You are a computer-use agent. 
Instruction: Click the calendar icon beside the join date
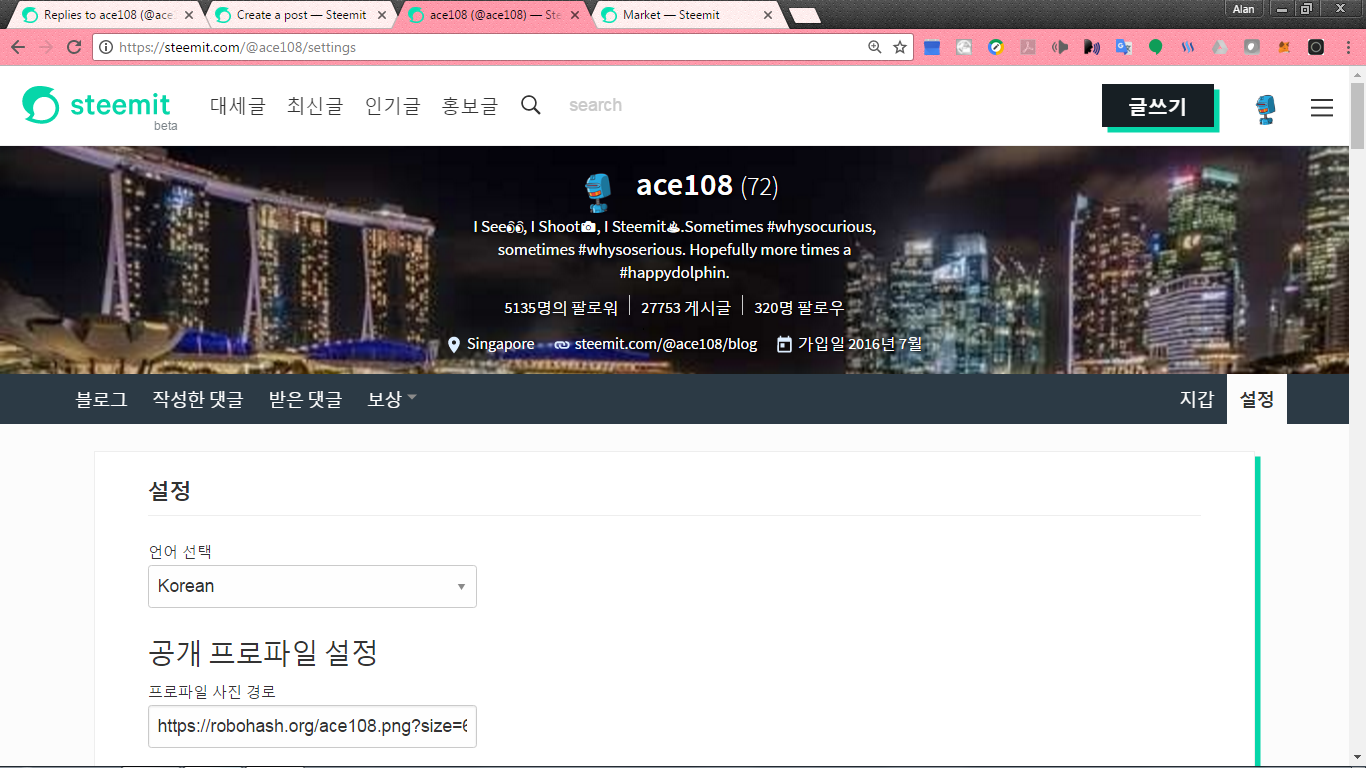[785, 344]
